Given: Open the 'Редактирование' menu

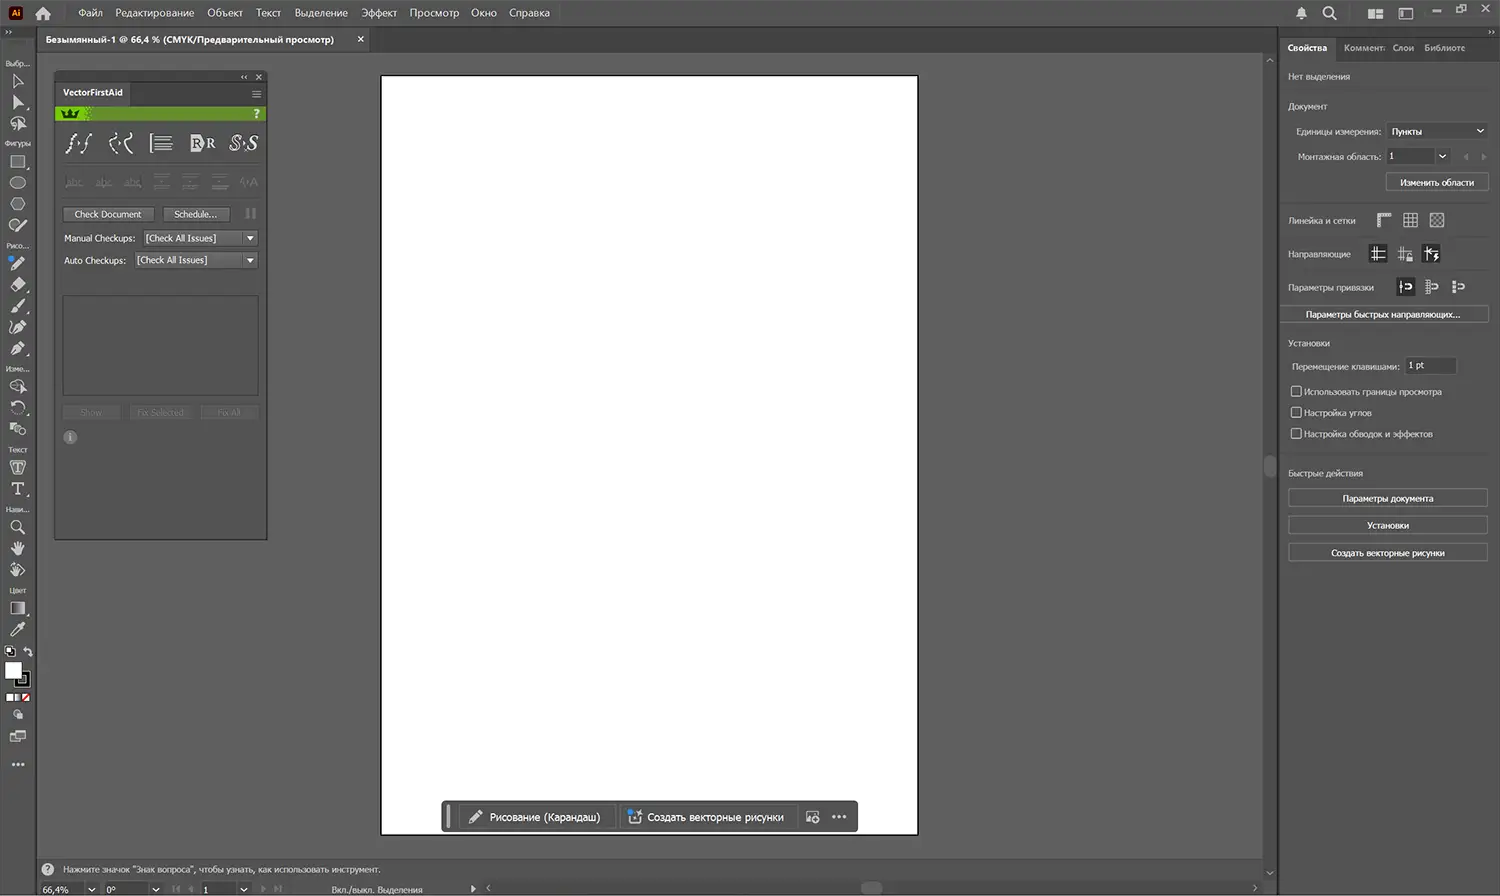Looking at the screenshot, I should point(155,13).
